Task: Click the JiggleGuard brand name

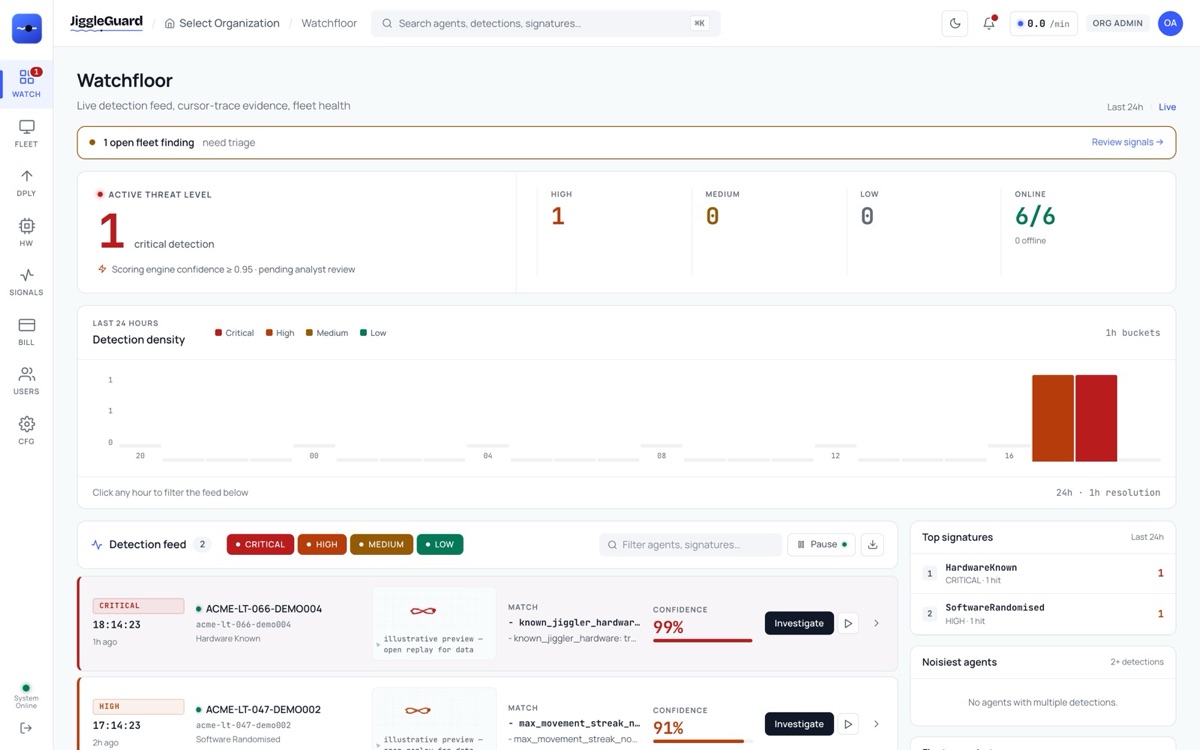Action: click(106, 22)
